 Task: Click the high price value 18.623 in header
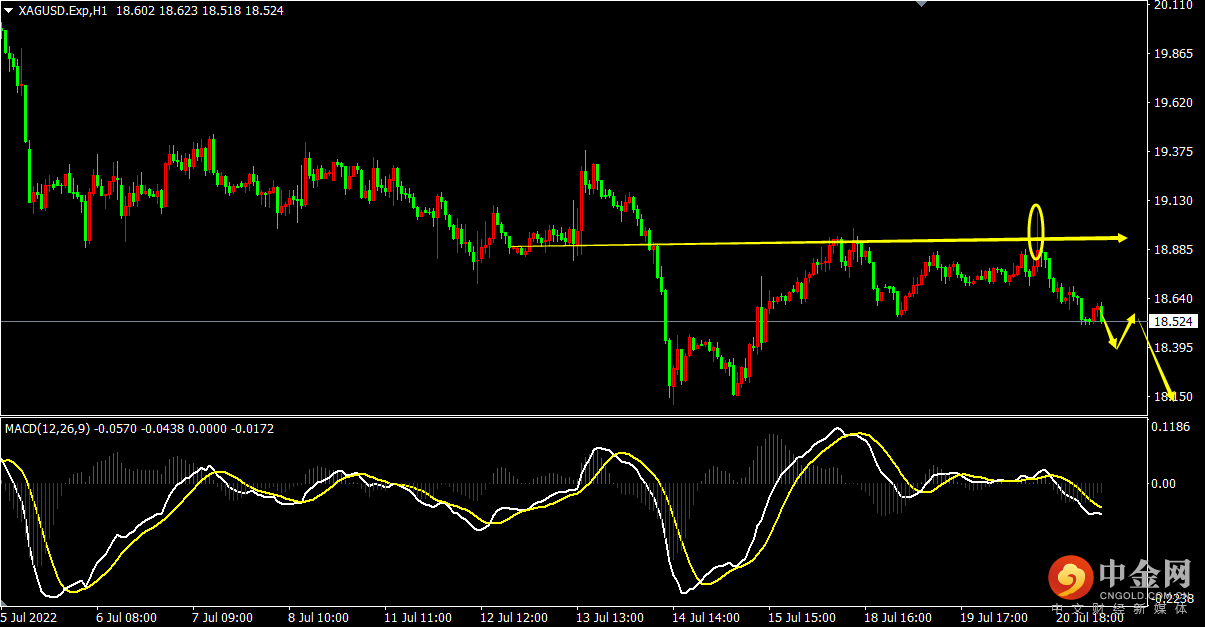pos(177,10)
